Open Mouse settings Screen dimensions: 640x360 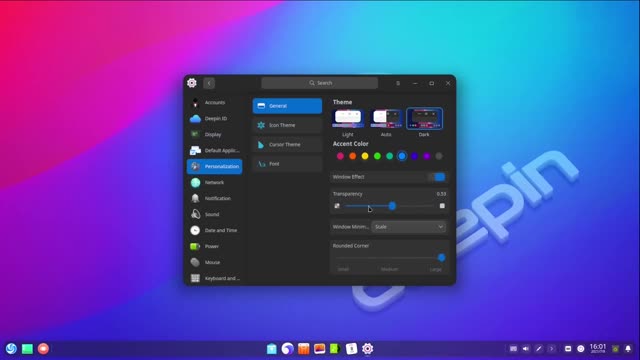(214, 262)
